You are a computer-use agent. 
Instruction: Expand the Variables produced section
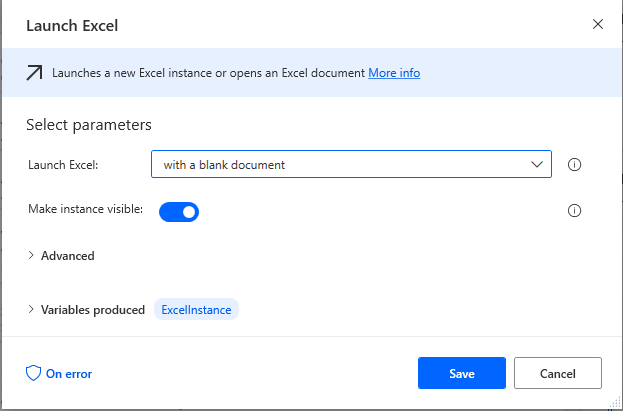(x=87, y=310)
